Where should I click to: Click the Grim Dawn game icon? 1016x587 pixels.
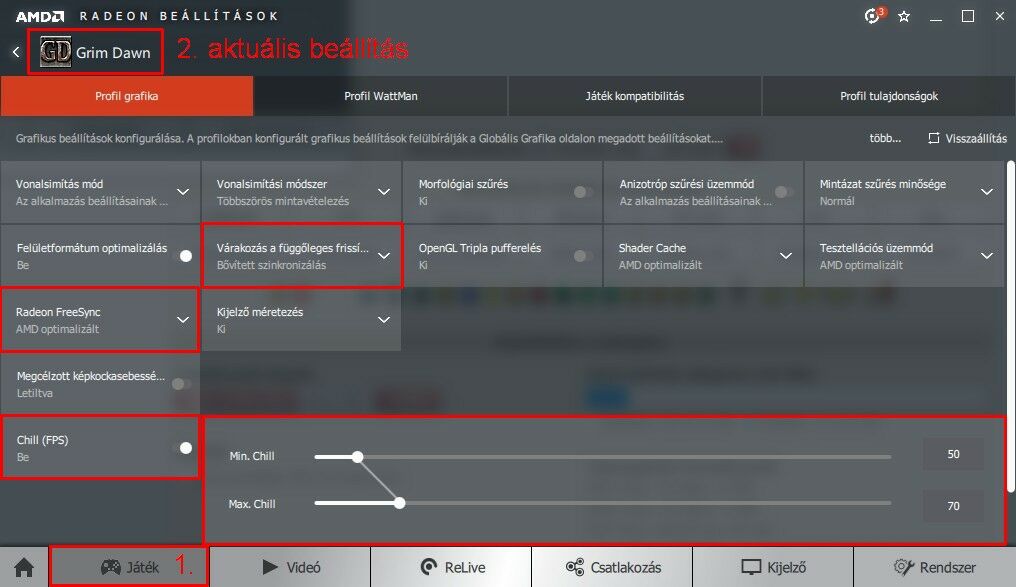click(x=56, y=52)
